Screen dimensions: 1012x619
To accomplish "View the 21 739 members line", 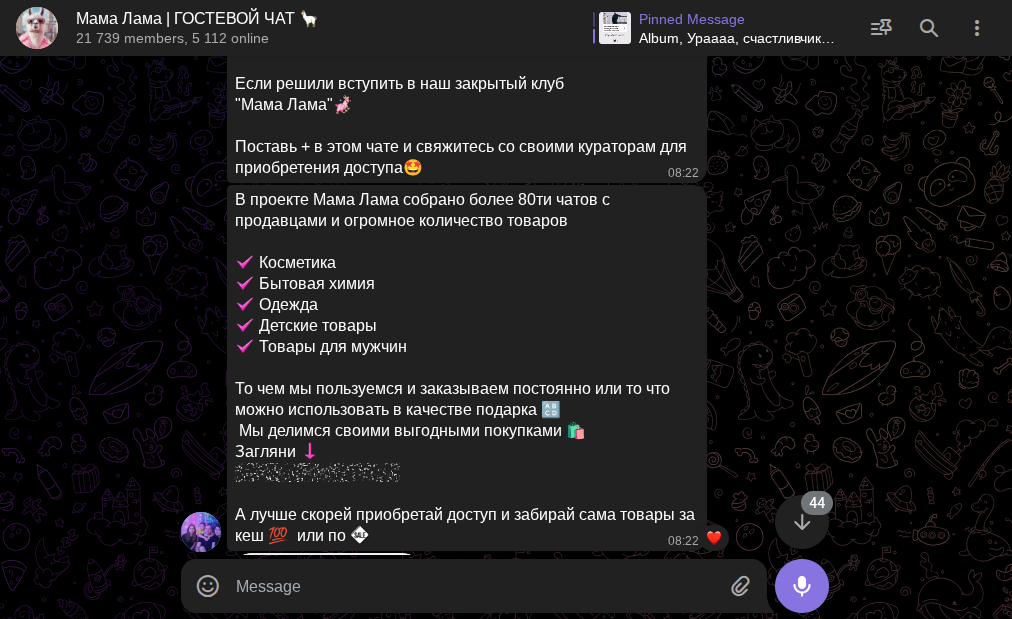I will click(172, 39).
